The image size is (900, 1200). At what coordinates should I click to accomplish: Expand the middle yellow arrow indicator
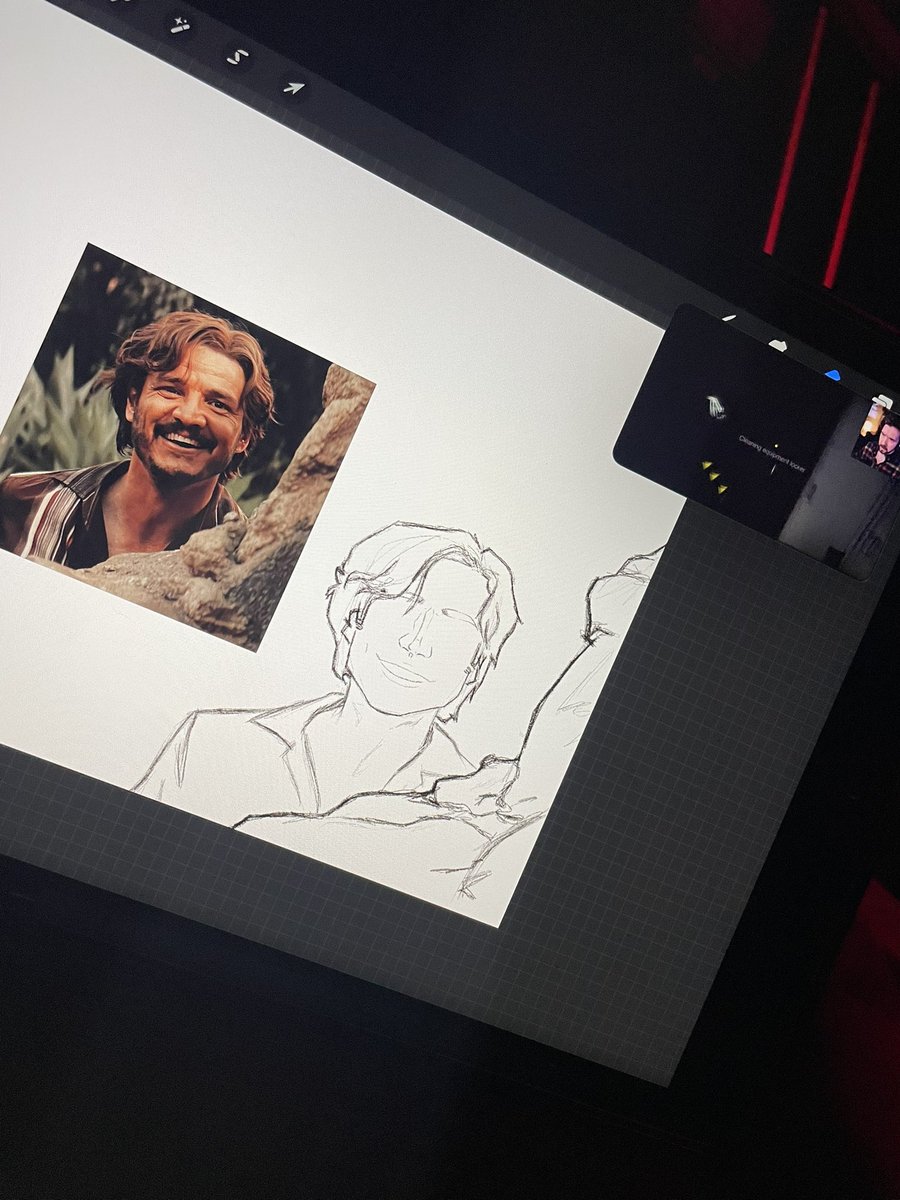pyautogui.click(x=713, y=476)
